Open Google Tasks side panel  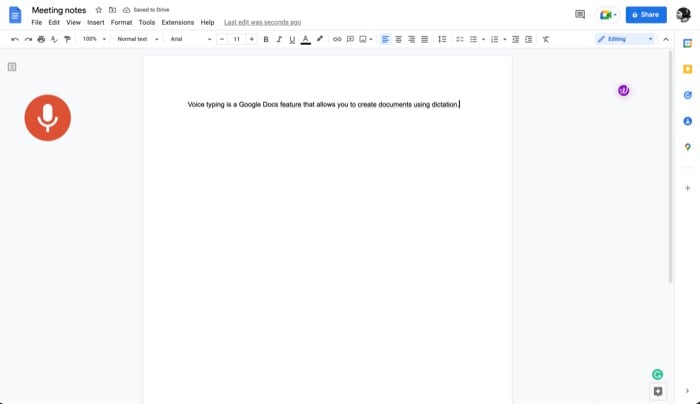pyautogui.click(x=688, y=95)
